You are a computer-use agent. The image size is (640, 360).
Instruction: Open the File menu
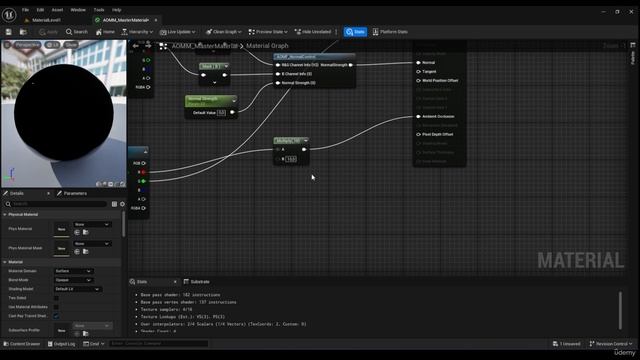[x=25, y=10]
